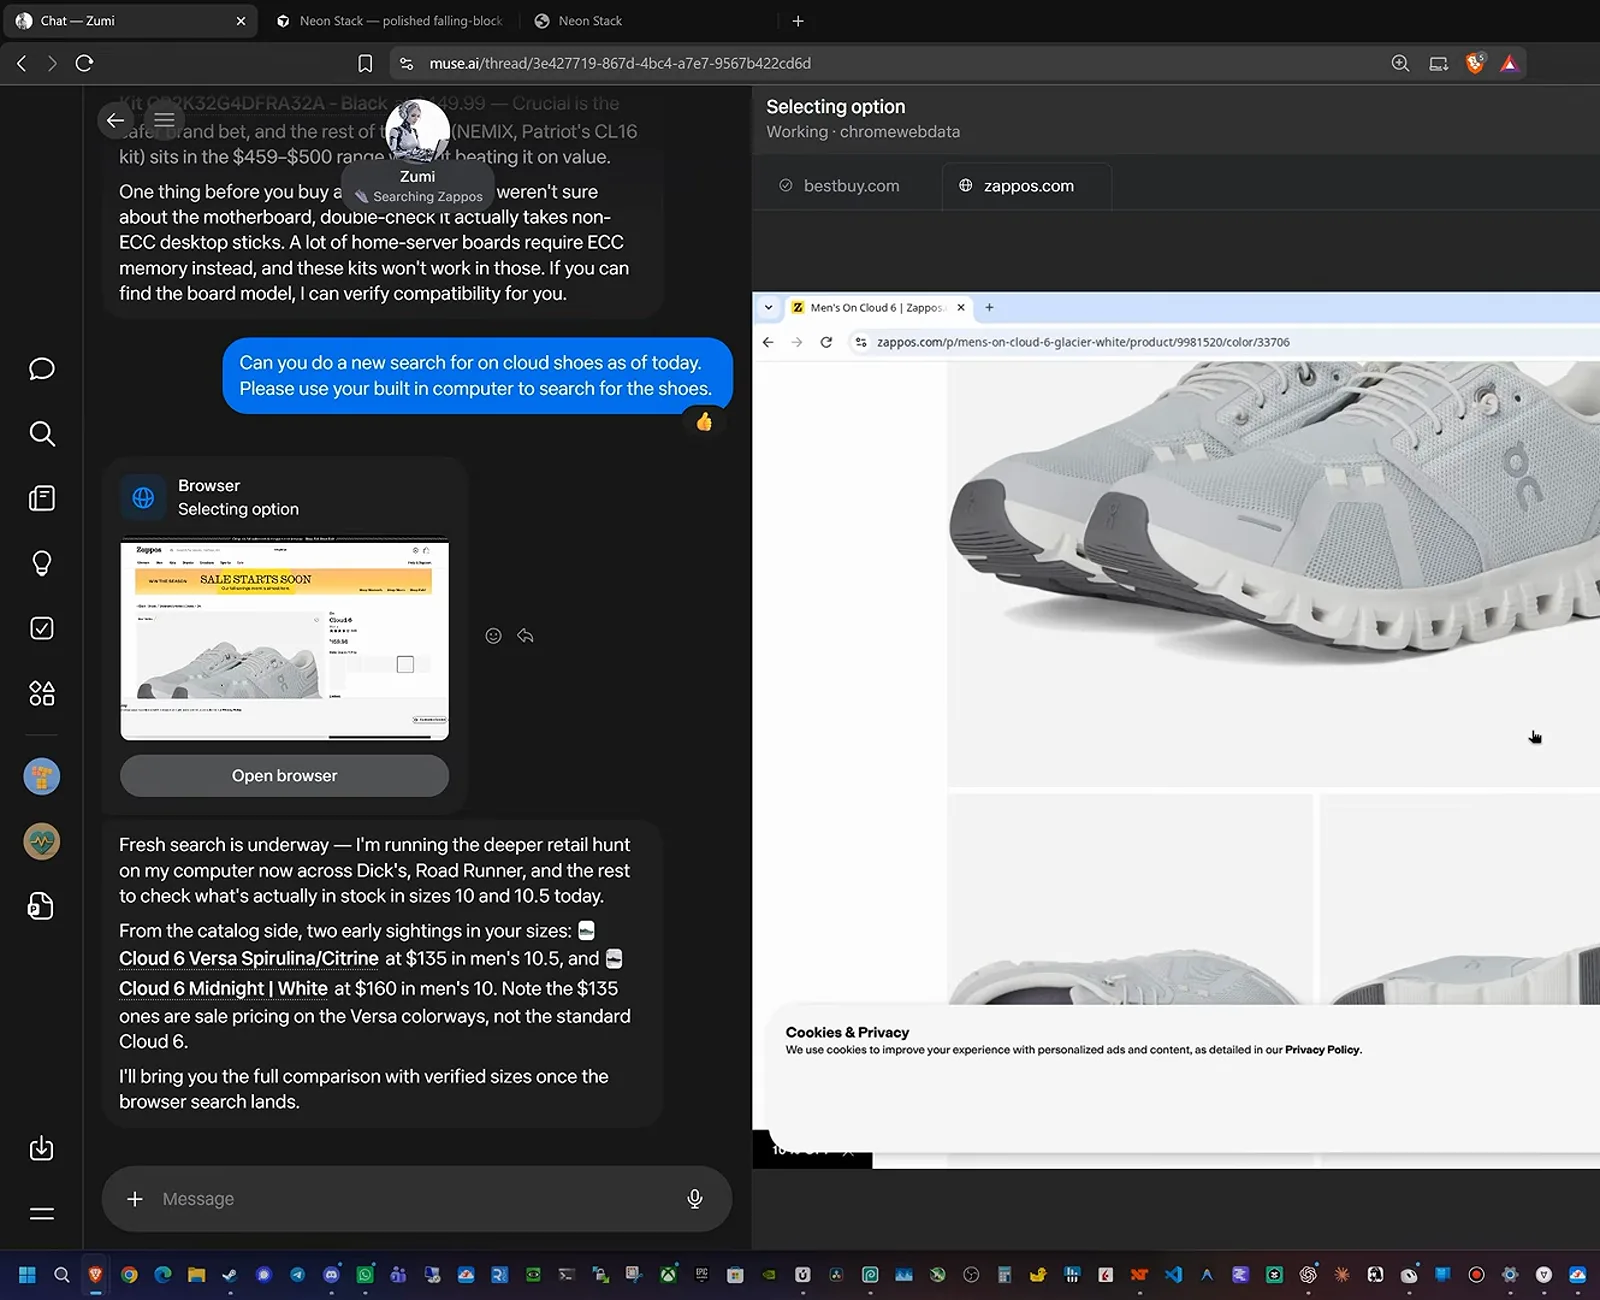Switch to the zappos.com tab
Screen dimensions: 1600x1300
point(1027,186)
